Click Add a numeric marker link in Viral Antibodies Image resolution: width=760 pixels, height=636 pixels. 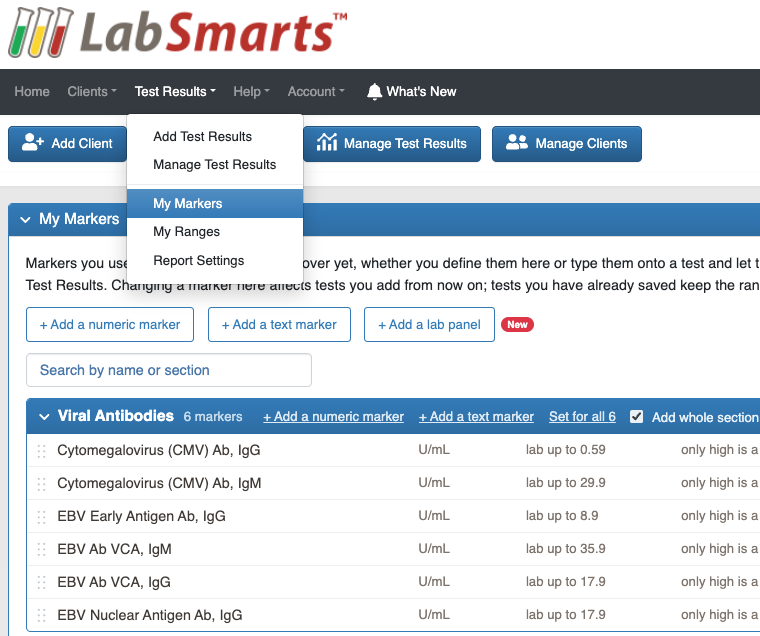click(x=333, y=416)
